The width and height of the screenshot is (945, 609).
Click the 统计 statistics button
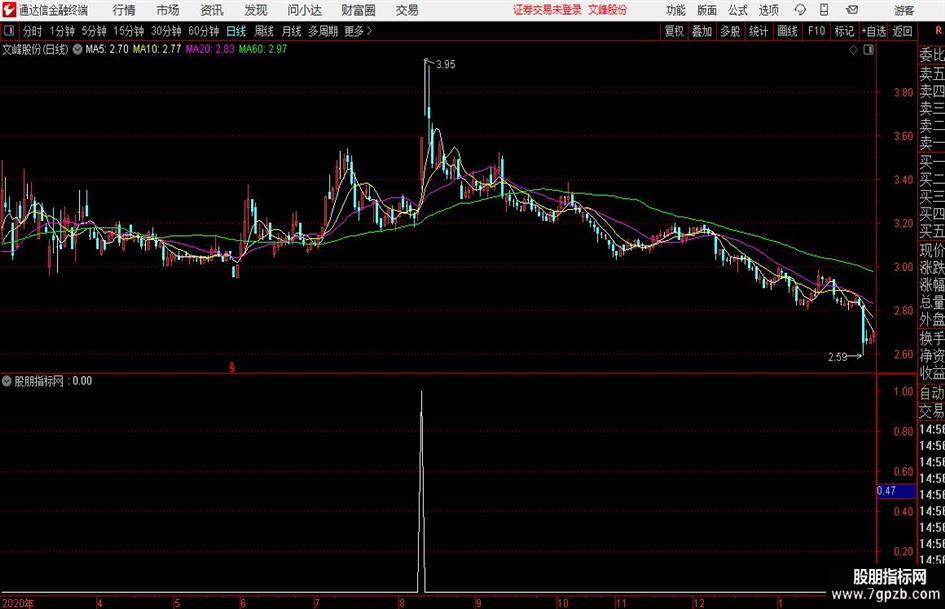coord(758,31)
